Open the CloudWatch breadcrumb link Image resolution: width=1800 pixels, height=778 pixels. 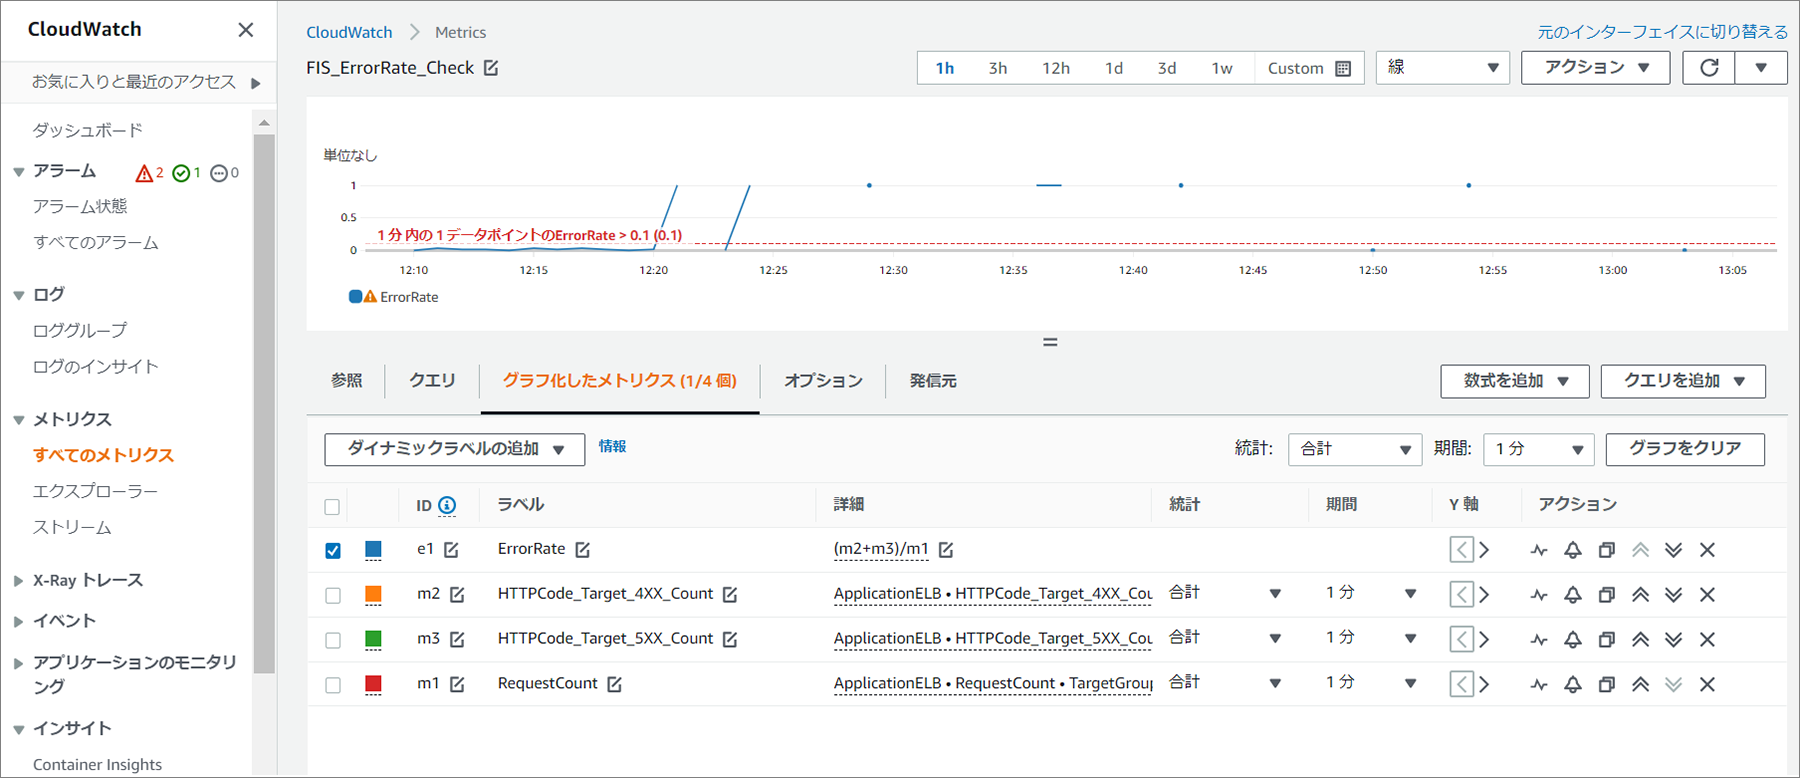[x=349, y=32]
